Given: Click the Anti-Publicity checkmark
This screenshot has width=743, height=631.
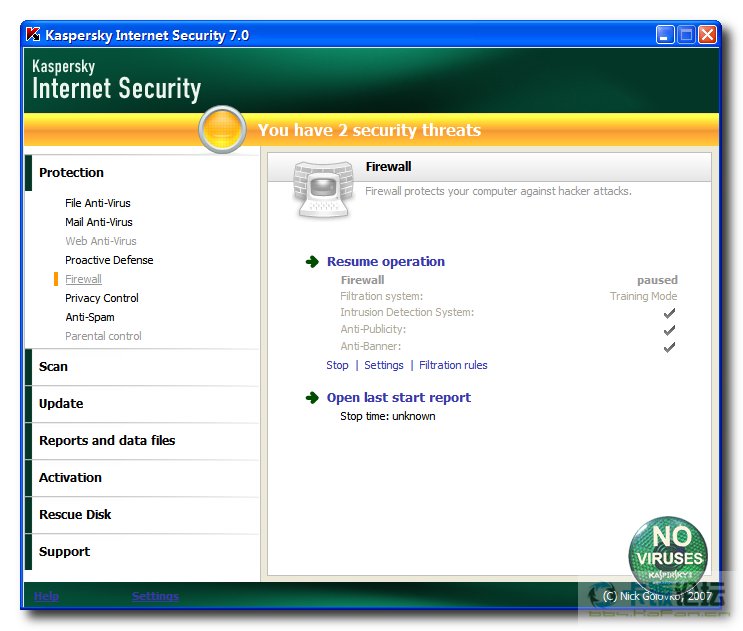Looking at the screenshot, I should click(669, 330).
